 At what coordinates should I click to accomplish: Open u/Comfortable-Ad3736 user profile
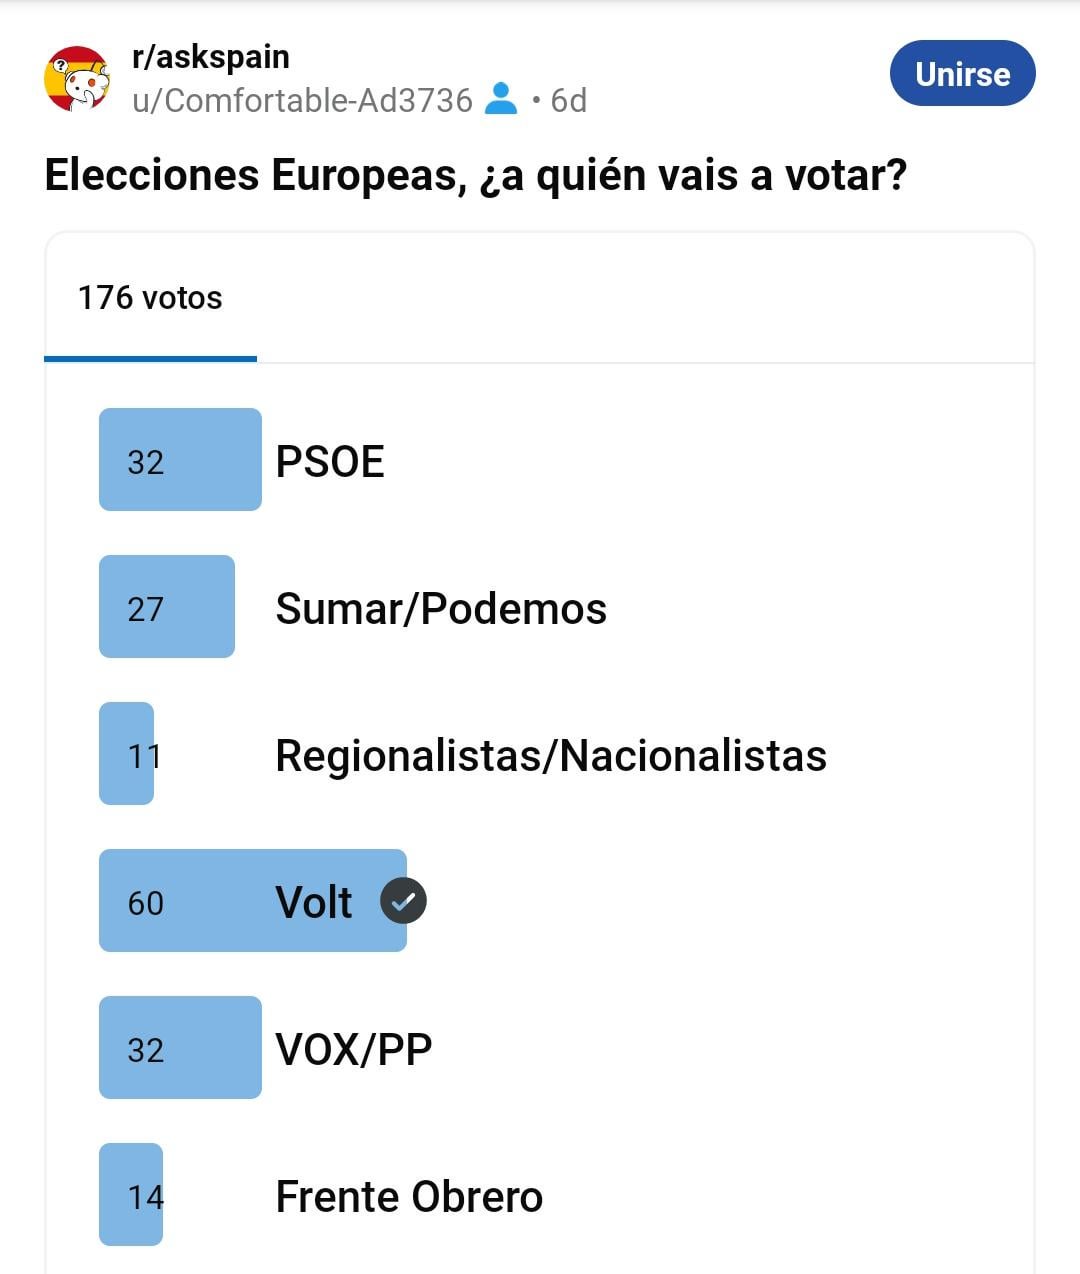click(302, 100)
